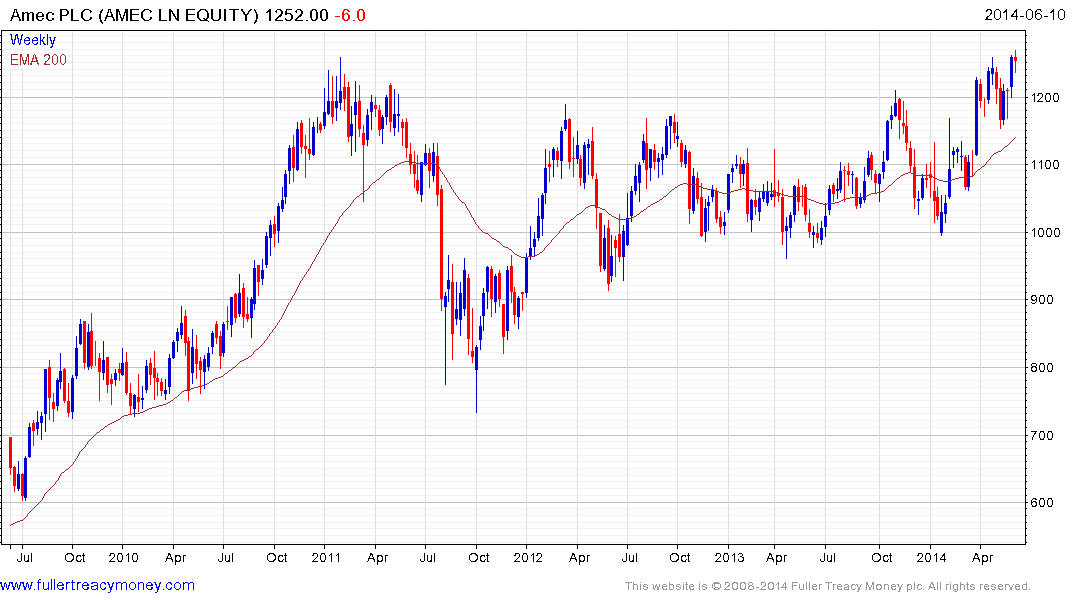
Task: Click the 2014 year axis label
Action: point(931,557)
